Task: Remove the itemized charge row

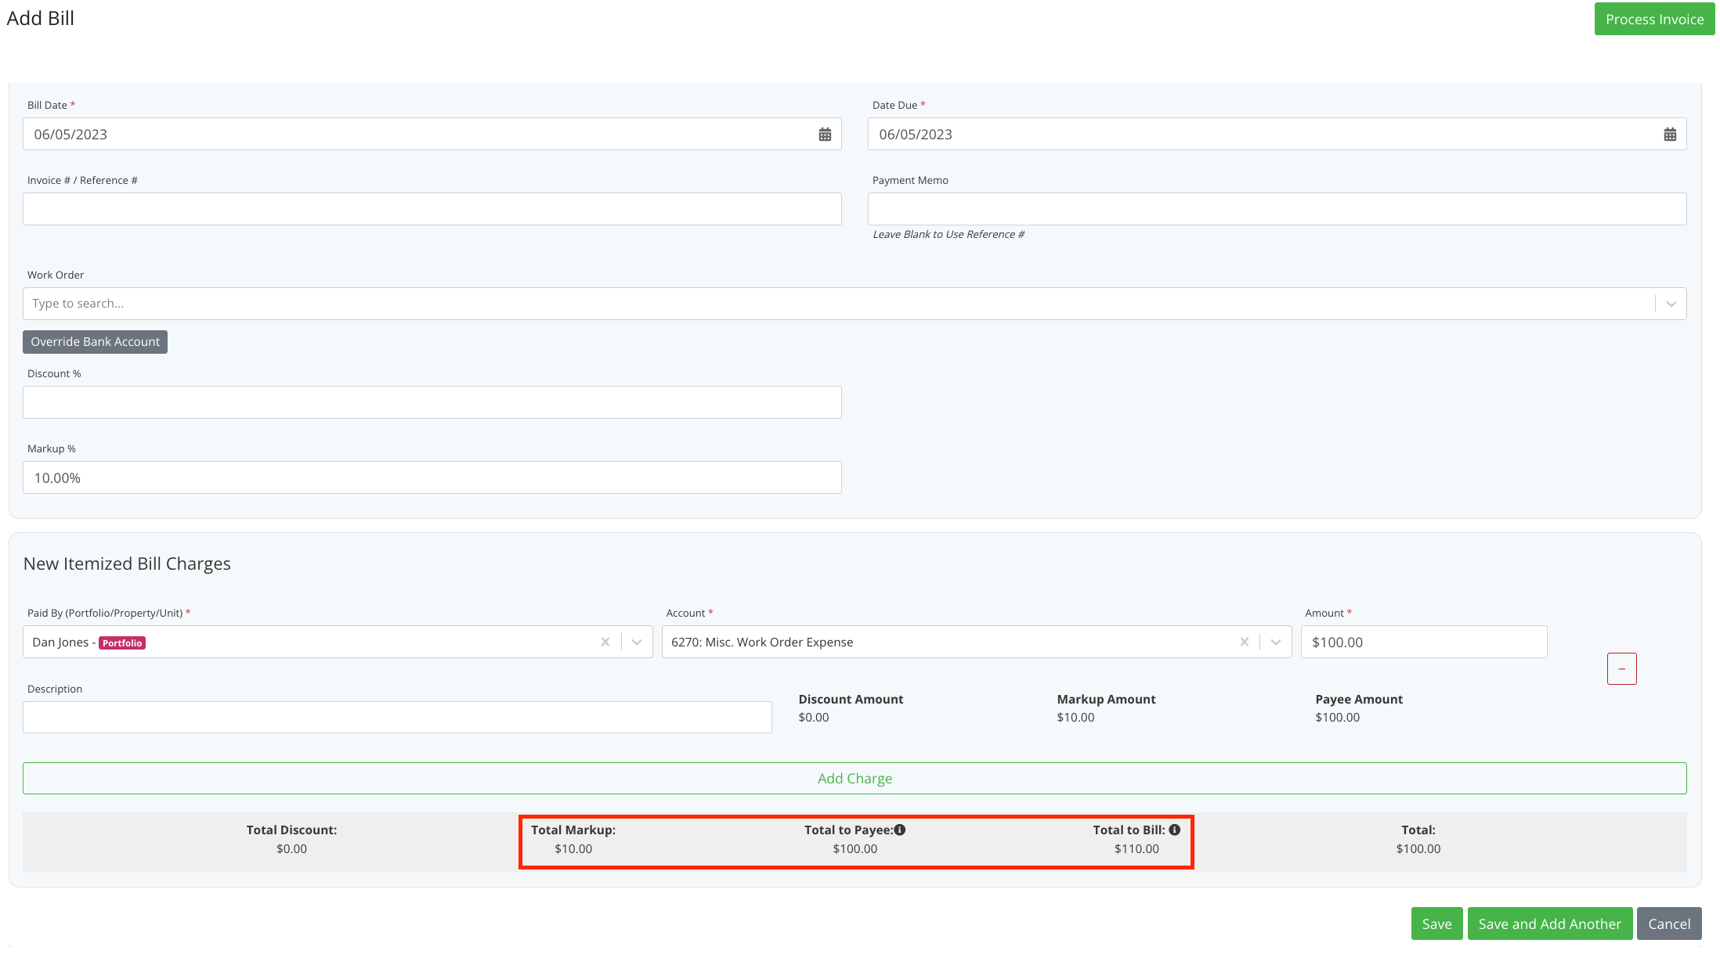Action: [1621, 668]
